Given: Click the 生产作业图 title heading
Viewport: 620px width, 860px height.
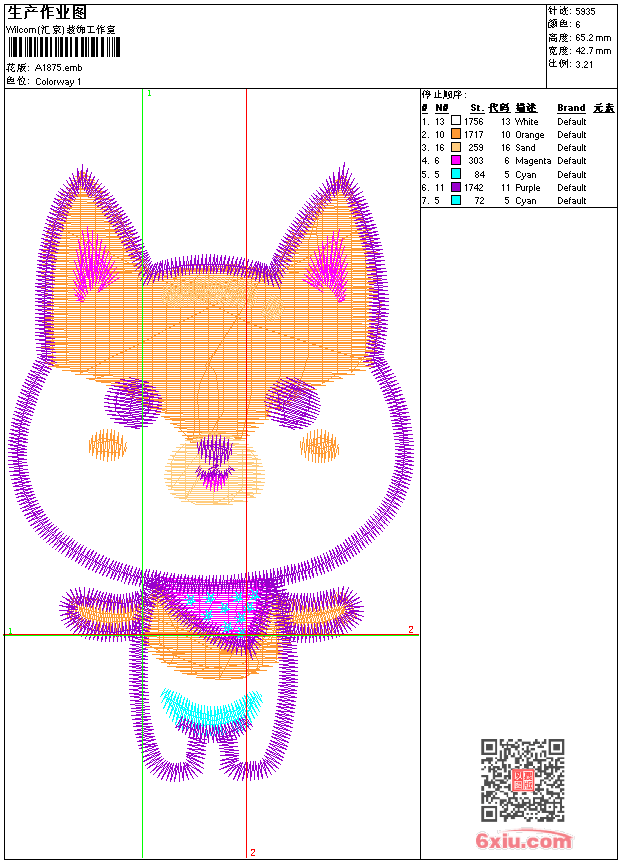Looking at the screenshot, I should [x=47, y=12].
